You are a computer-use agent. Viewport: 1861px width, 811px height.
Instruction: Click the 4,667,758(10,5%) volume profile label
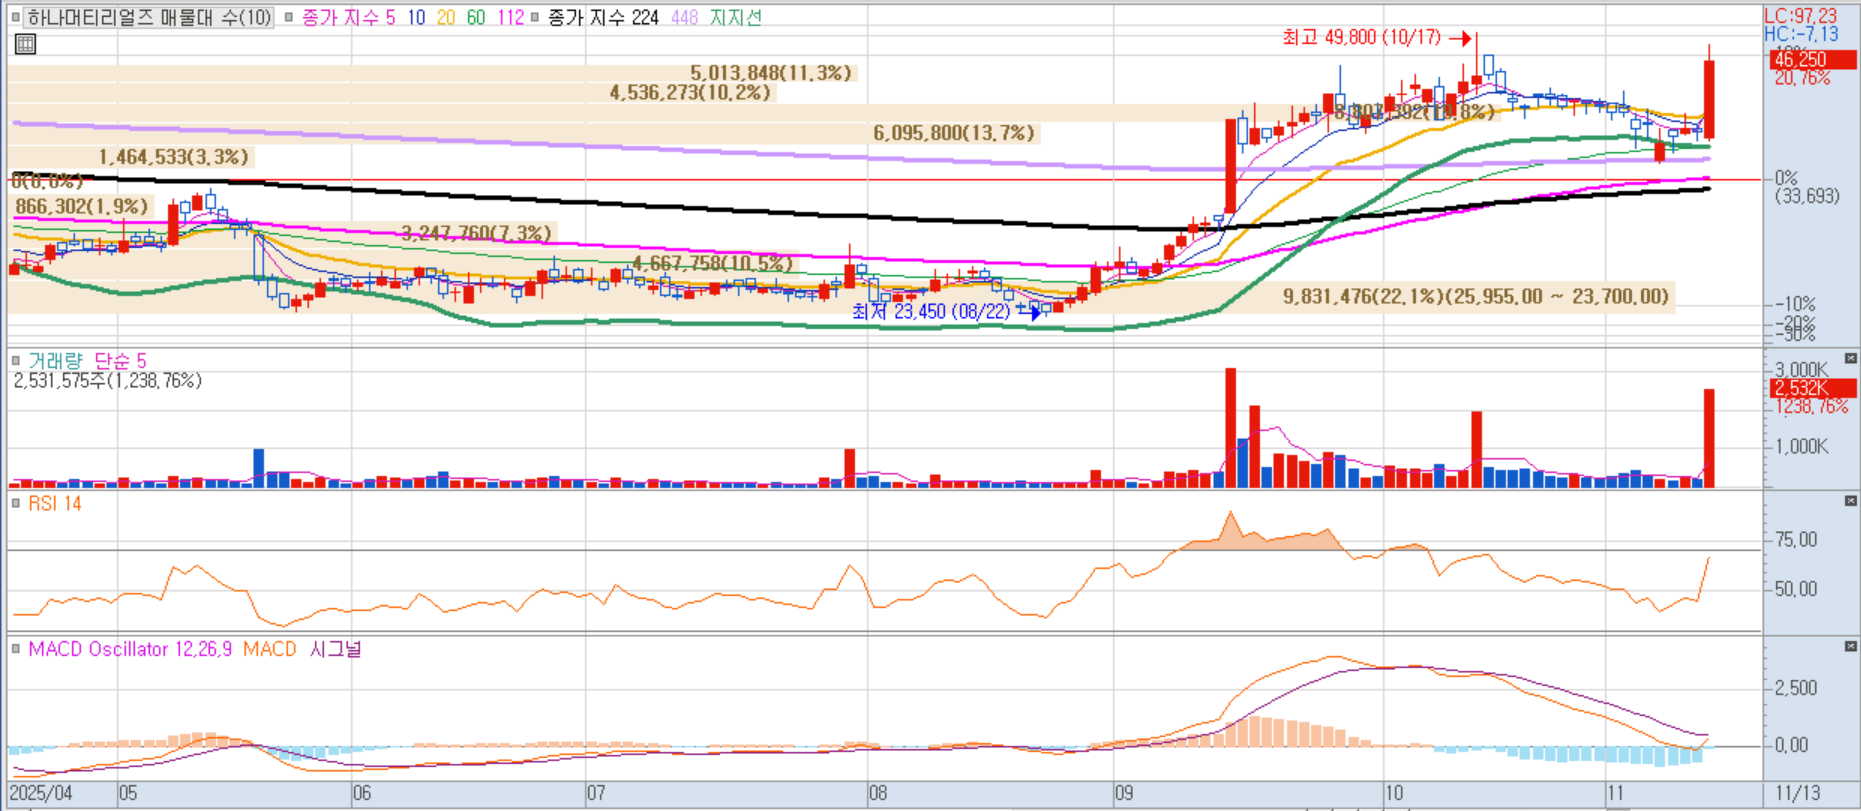click(712, 263)
